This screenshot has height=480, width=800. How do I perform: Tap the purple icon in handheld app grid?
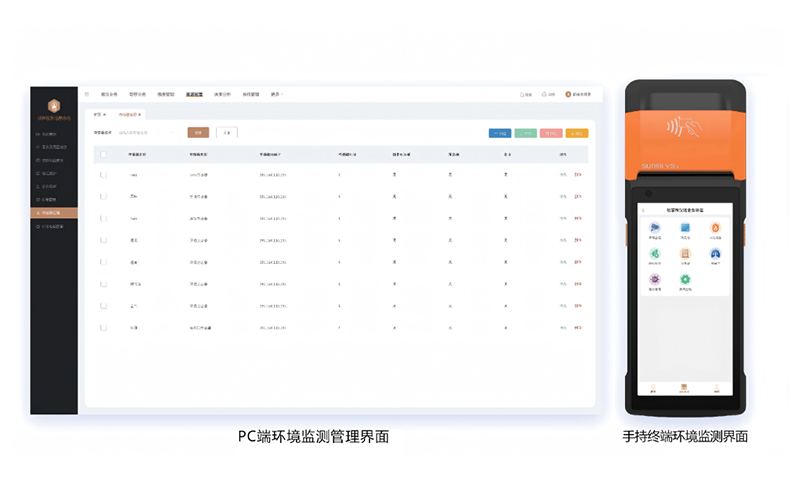click(655, 279)
